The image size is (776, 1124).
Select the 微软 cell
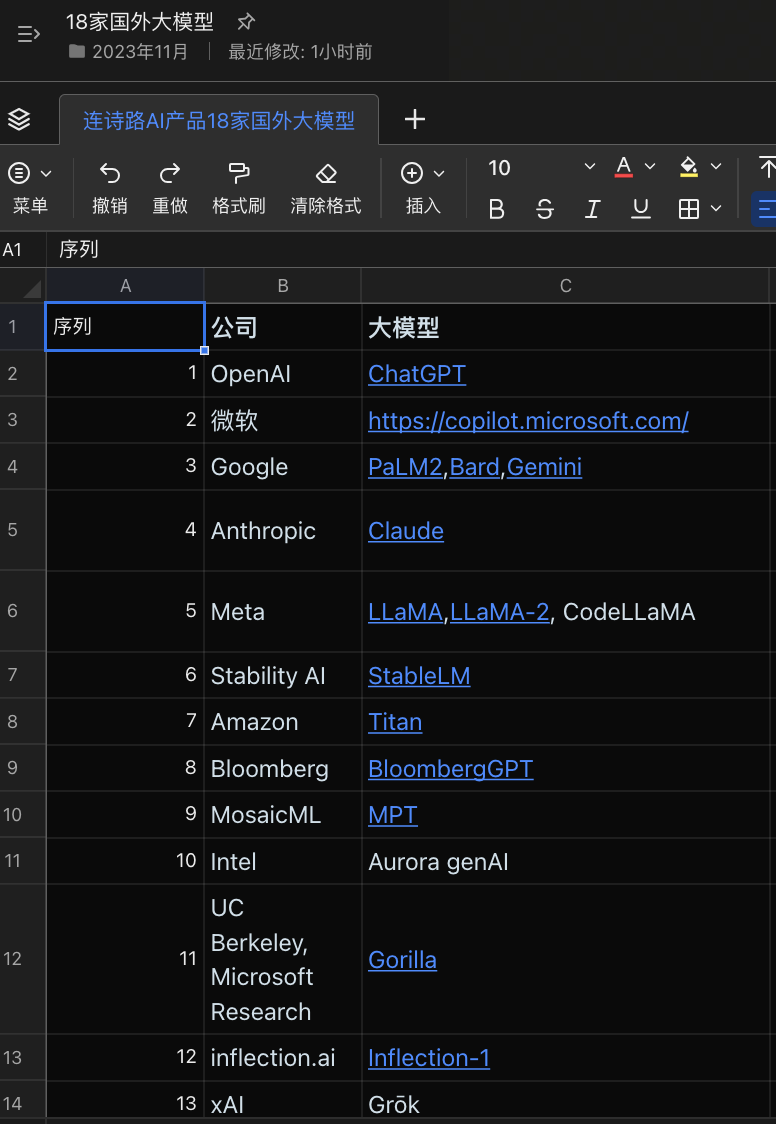pyautogui.click(x=283, y=421)
